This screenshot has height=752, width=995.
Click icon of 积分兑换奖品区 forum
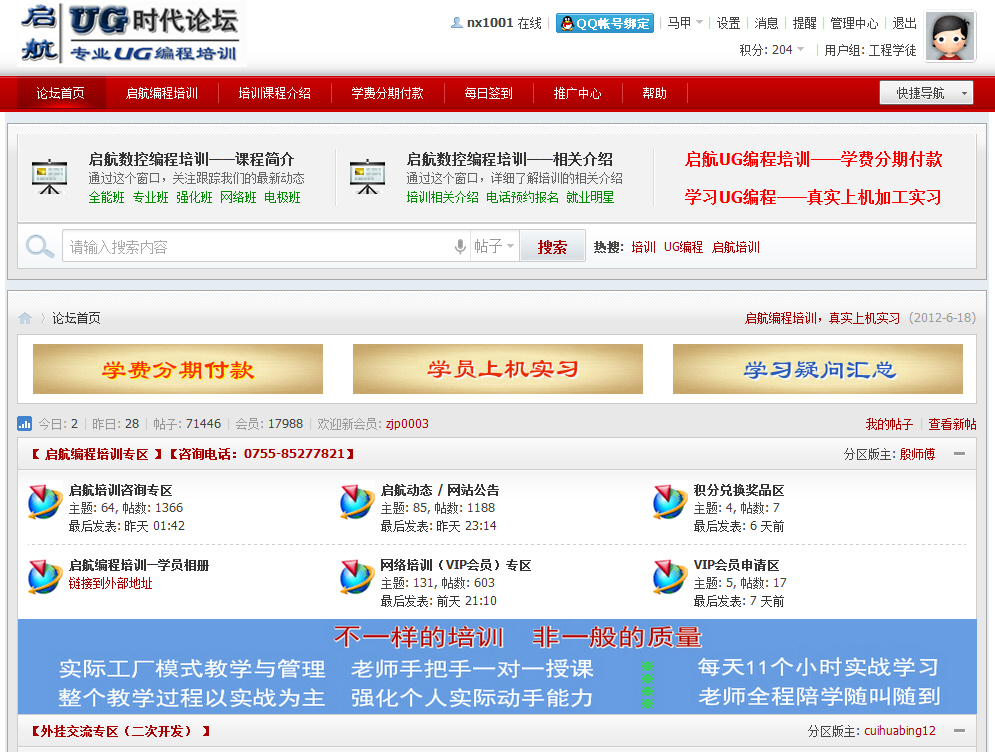tap(669, 502)
